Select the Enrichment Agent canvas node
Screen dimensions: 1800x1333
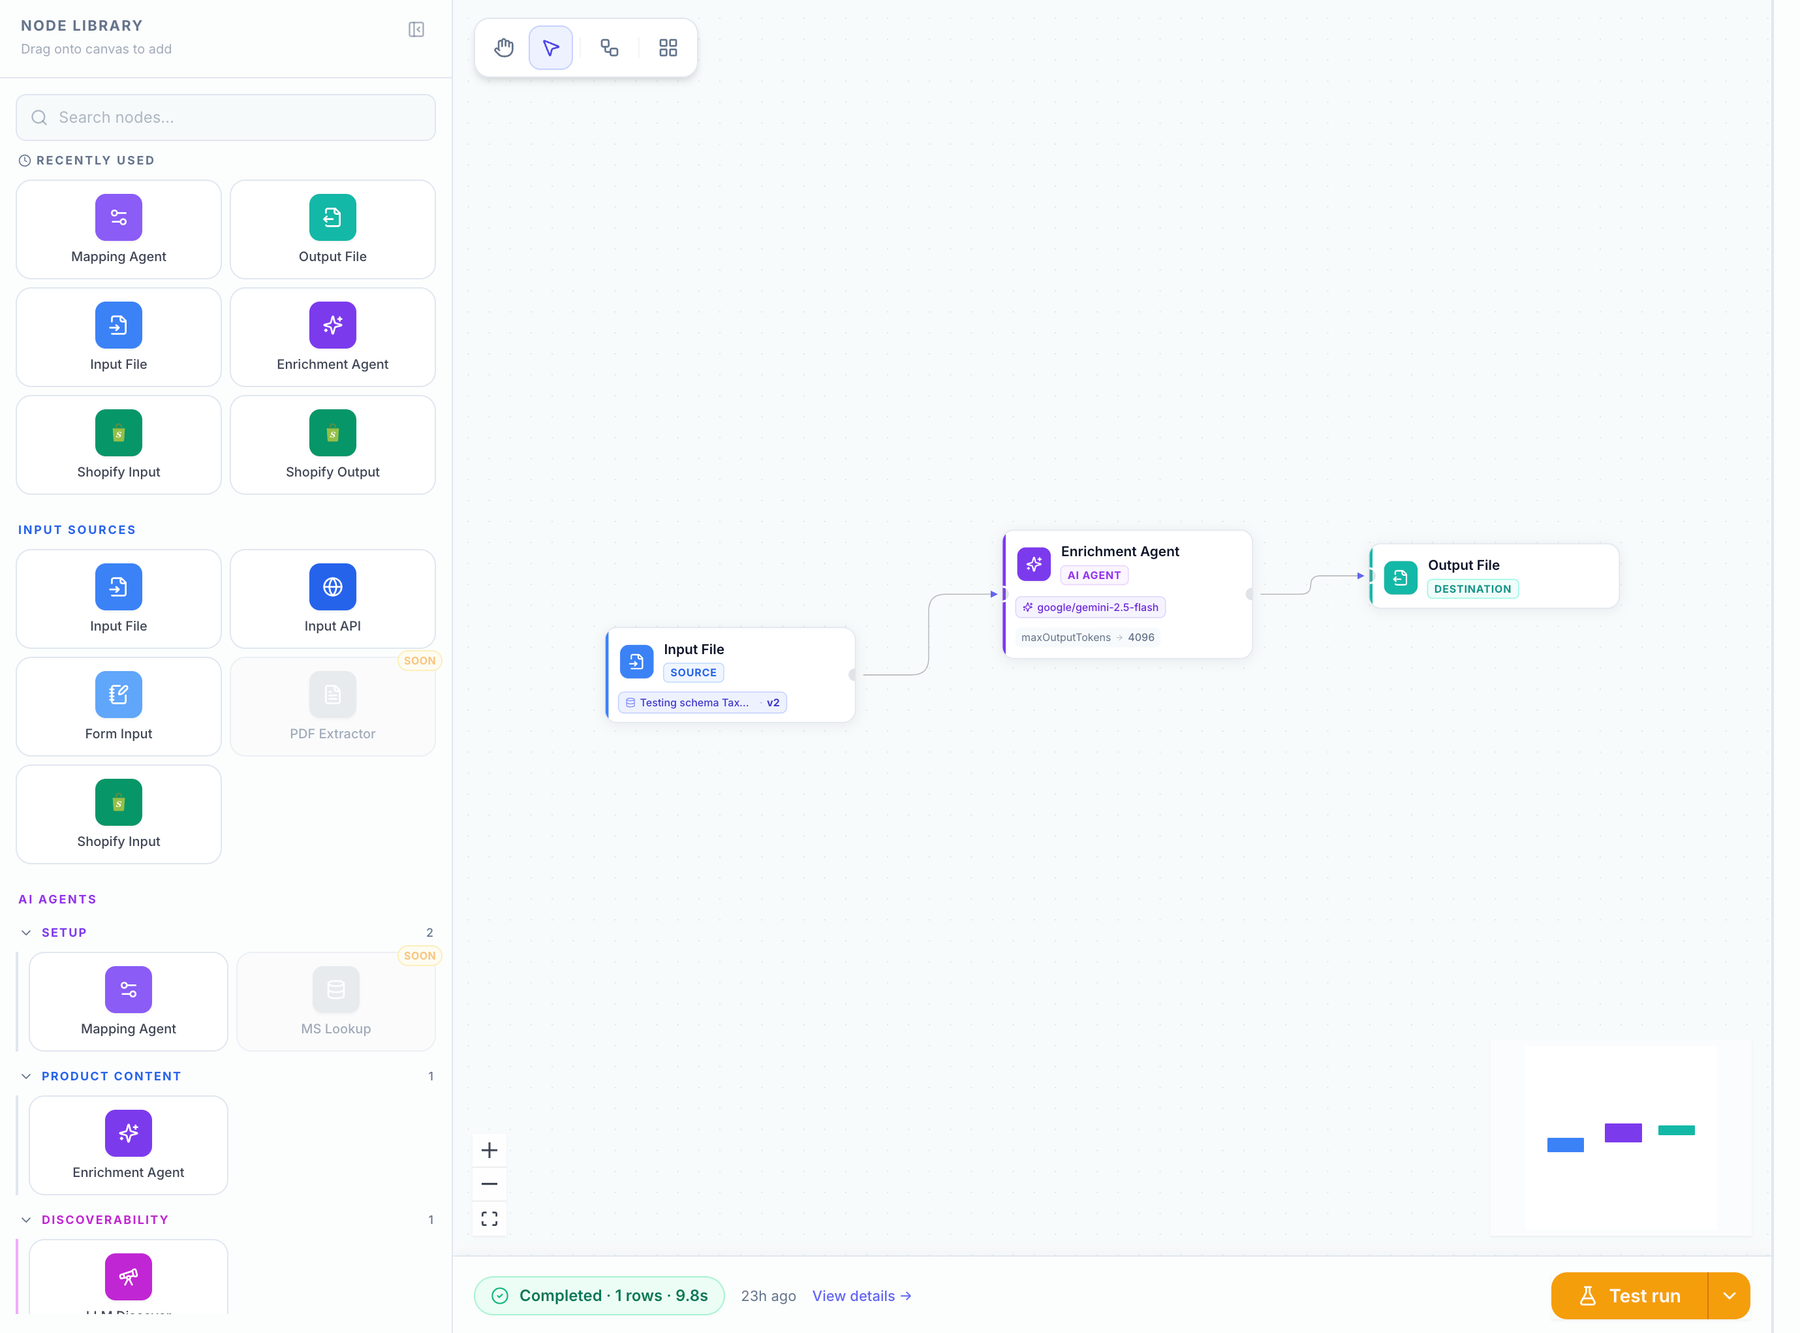click(1127, 594)
